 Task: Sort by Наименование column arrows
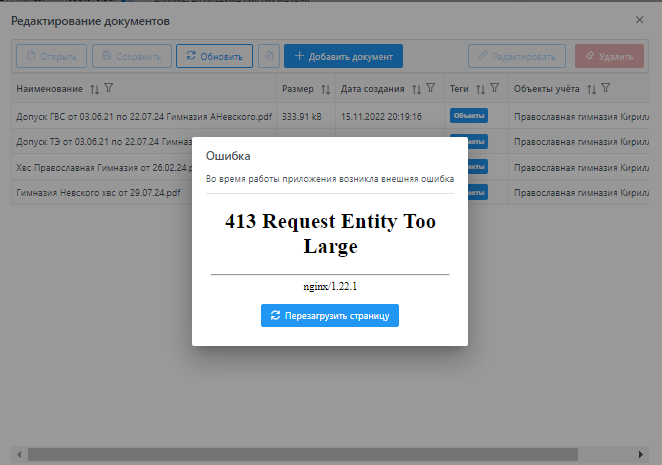click(x=95, y=89)
